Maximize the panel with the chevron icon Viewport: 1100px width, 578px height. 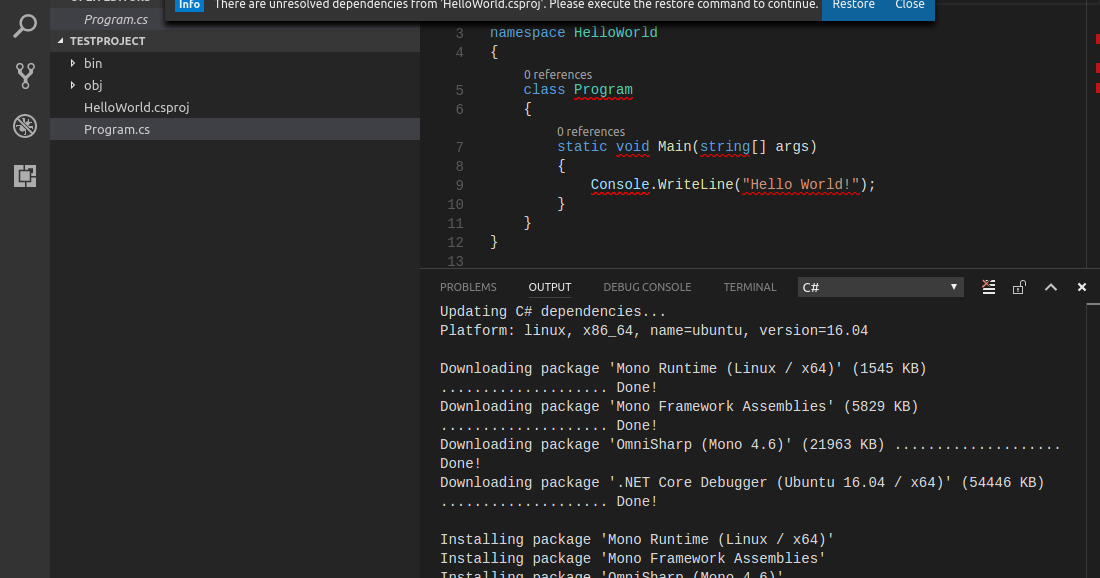point(1051,287)
